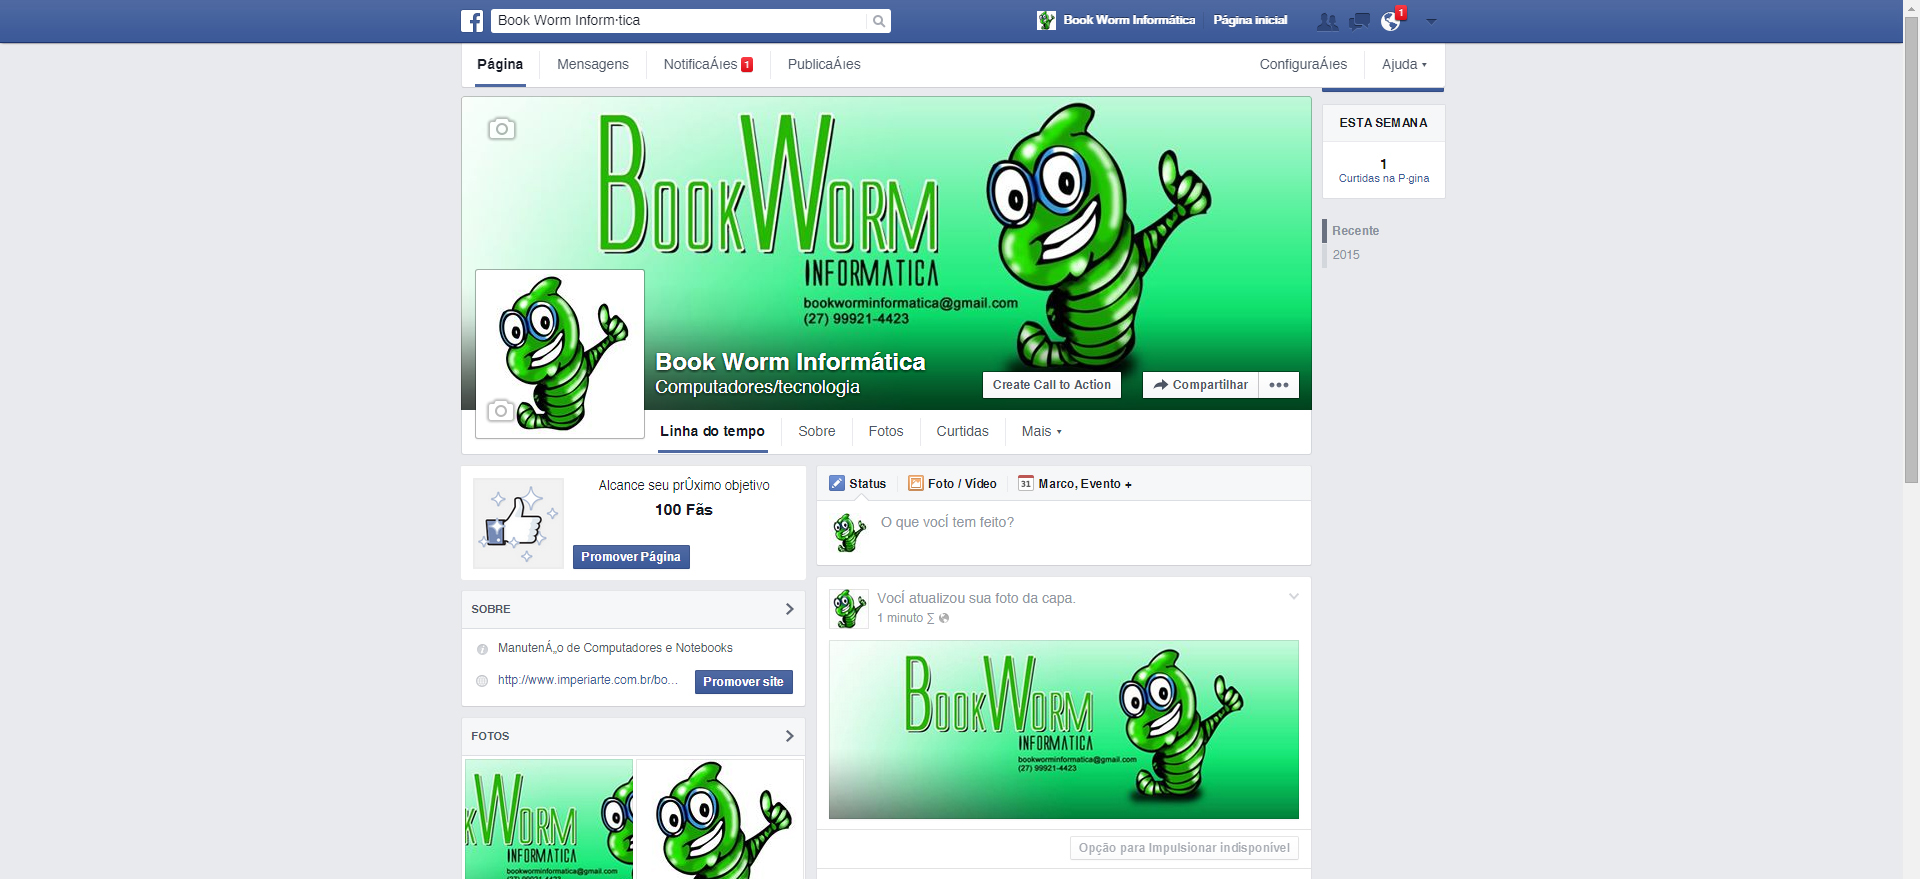Click Book Worm Informática name in top bar
The height and width of the screenshot is (879, 1920).
1129,20
